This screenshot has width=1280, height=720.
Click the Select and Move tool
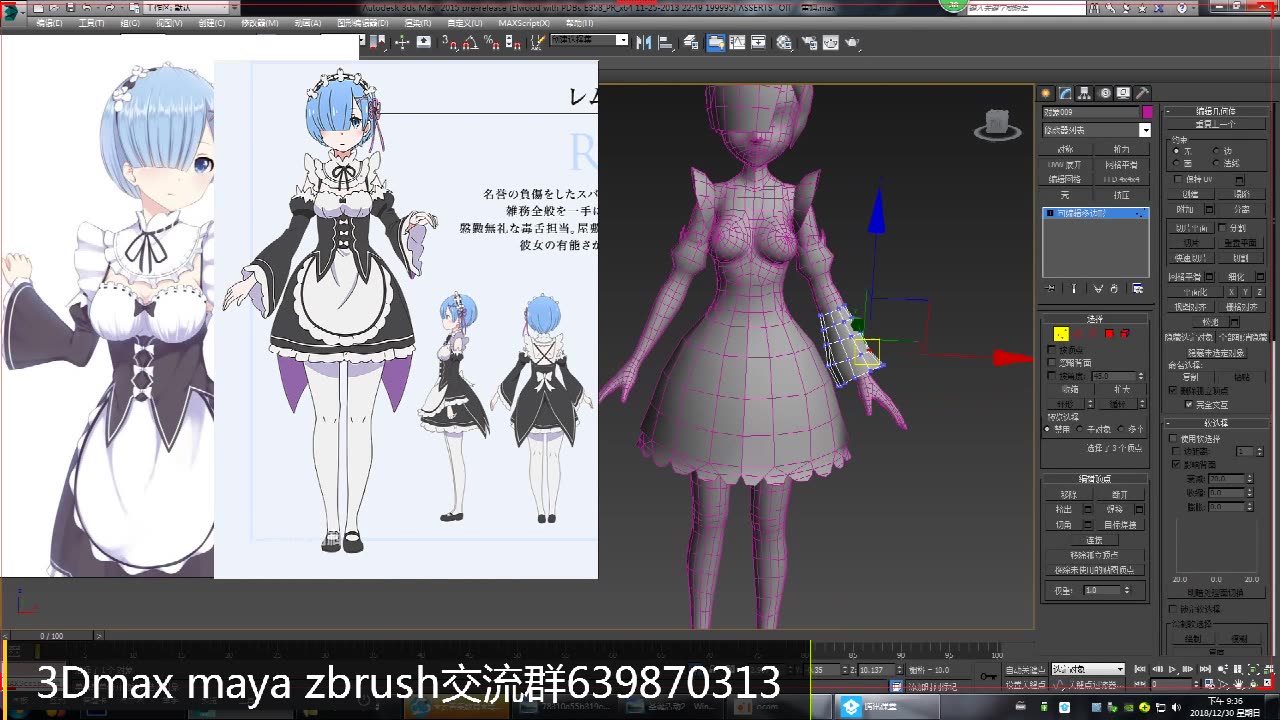(x=402, y=42)
